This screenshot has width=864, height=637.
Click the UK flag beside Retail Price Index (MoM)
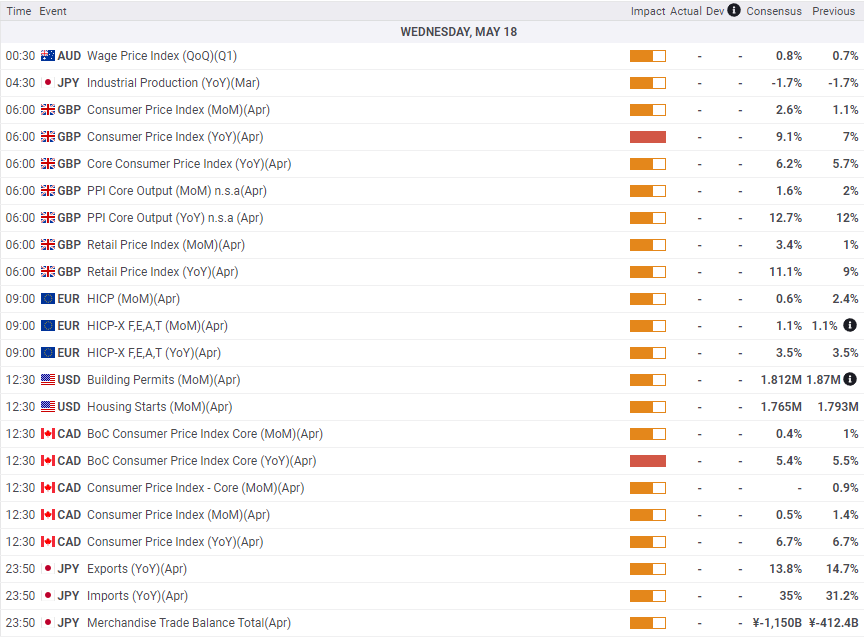pyautogui.click(x=48, y=245)
